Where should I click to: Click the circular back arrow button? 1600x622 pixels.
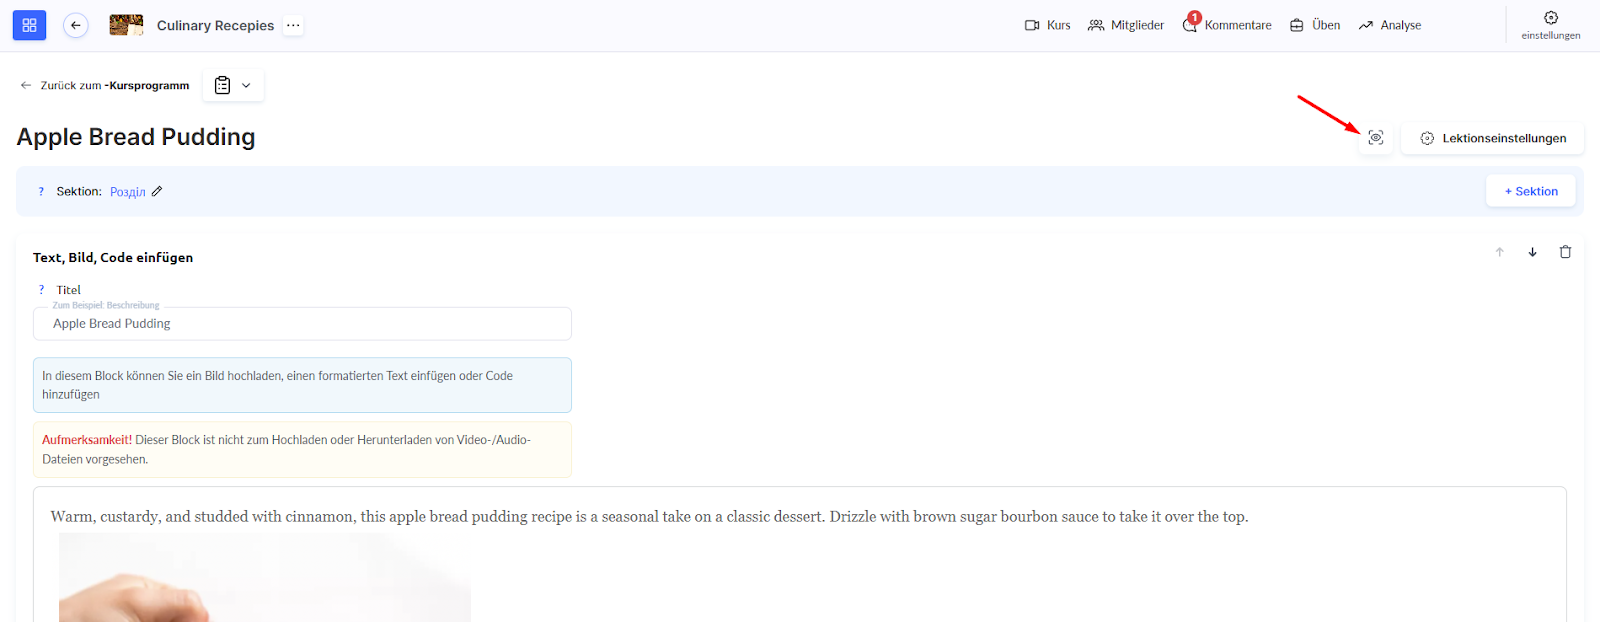[x=76, y=25]
